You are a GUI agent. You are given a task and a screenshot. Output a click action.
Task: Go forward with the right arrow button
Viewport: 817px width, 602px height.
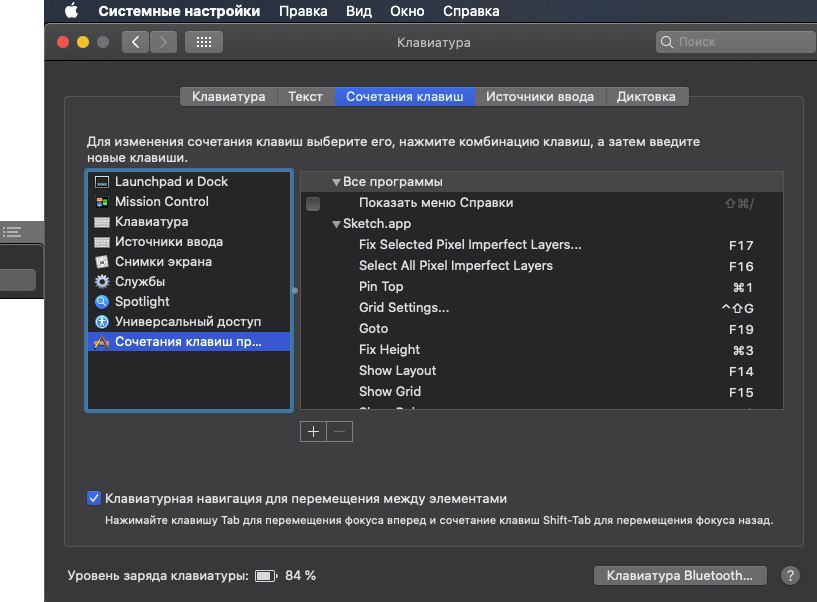coord(164,42)
